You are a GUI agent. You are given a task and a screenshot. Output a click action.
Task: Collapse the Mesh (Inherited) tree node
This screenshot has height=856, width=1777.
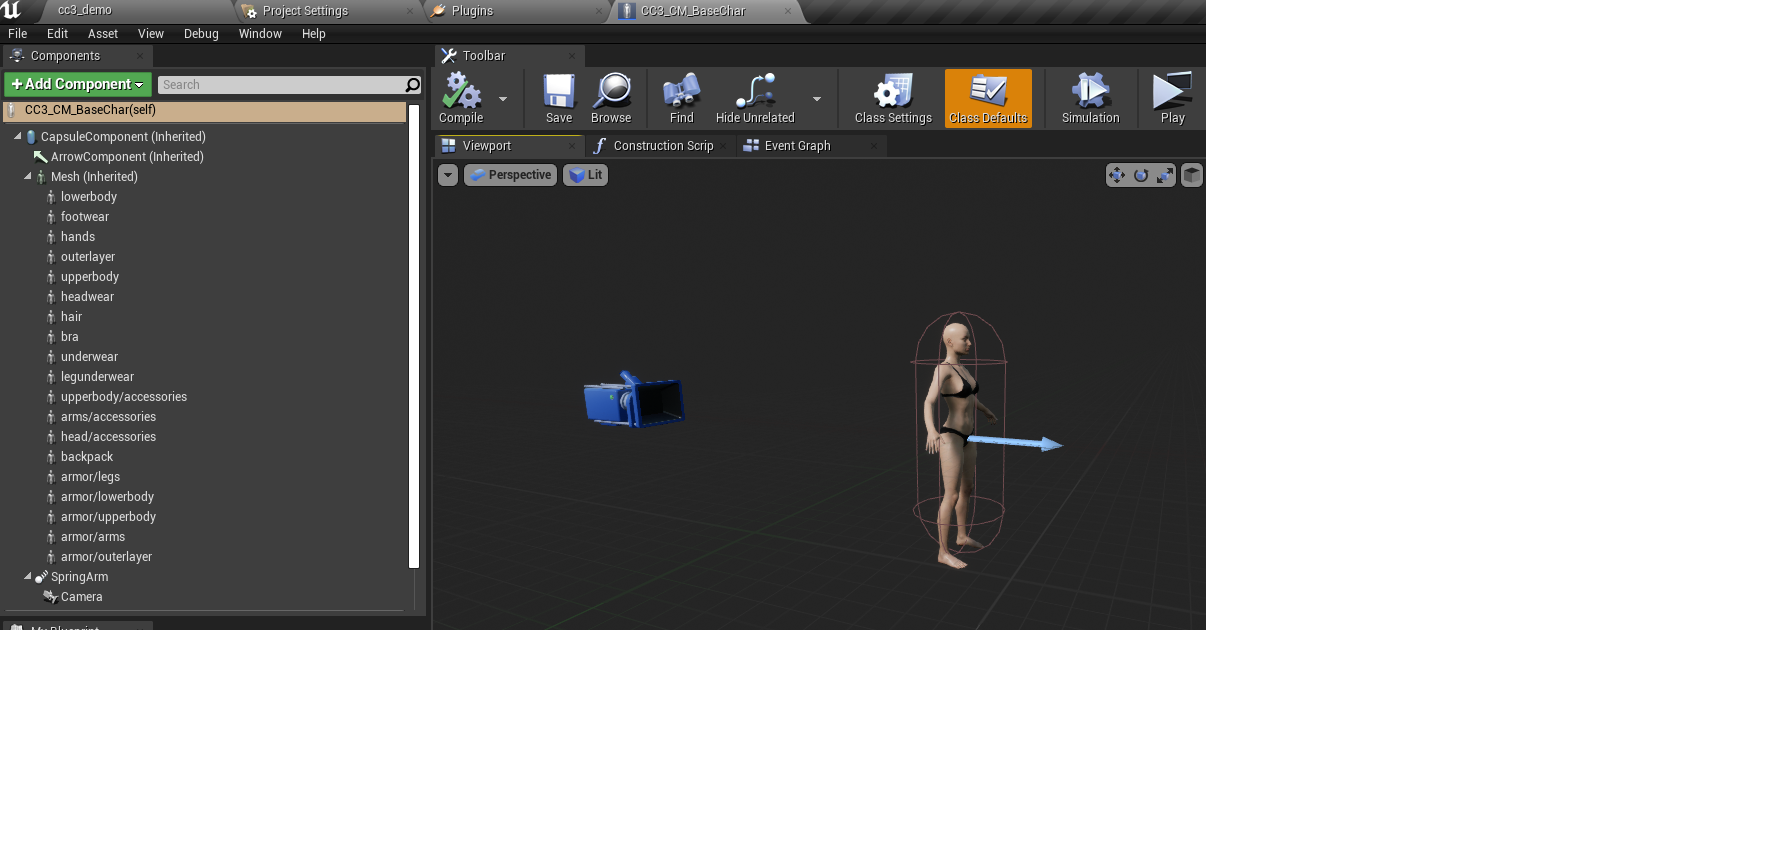coord(28,176)
